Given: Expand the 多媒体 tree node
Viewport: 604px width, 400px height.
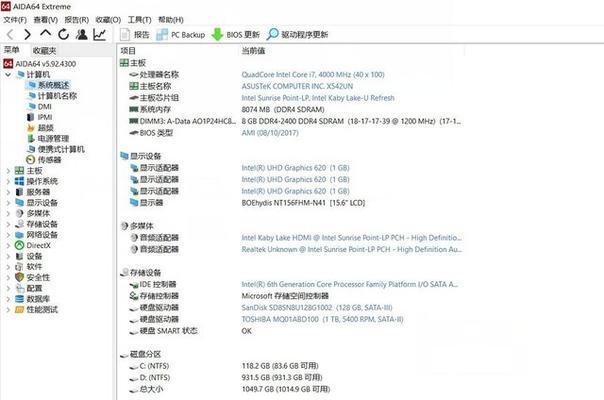Looking at the screenshot, I should (8, 213).
